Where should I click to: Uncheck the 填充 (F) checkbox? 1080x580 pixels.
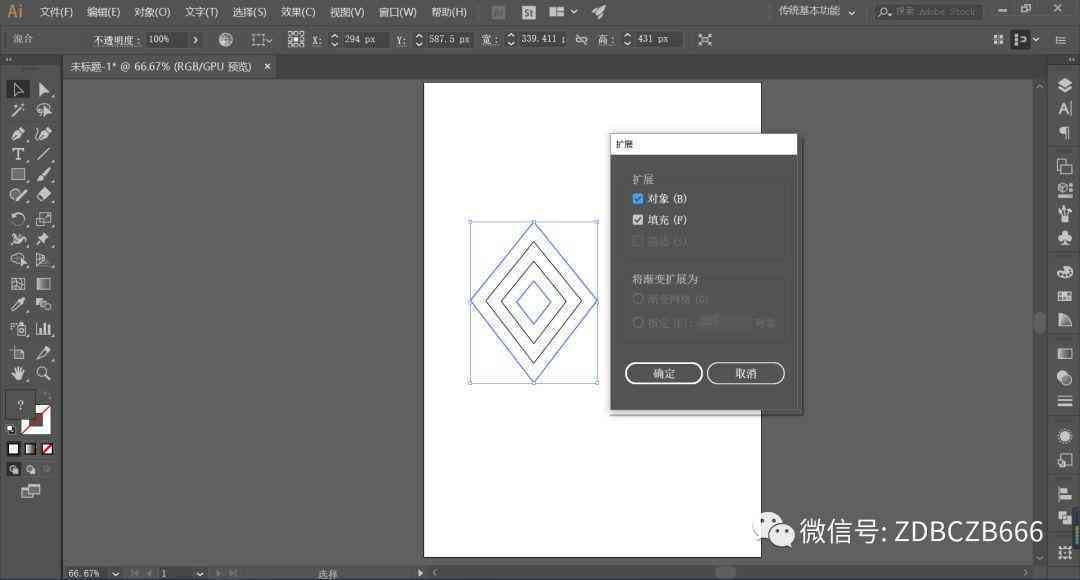638,220
